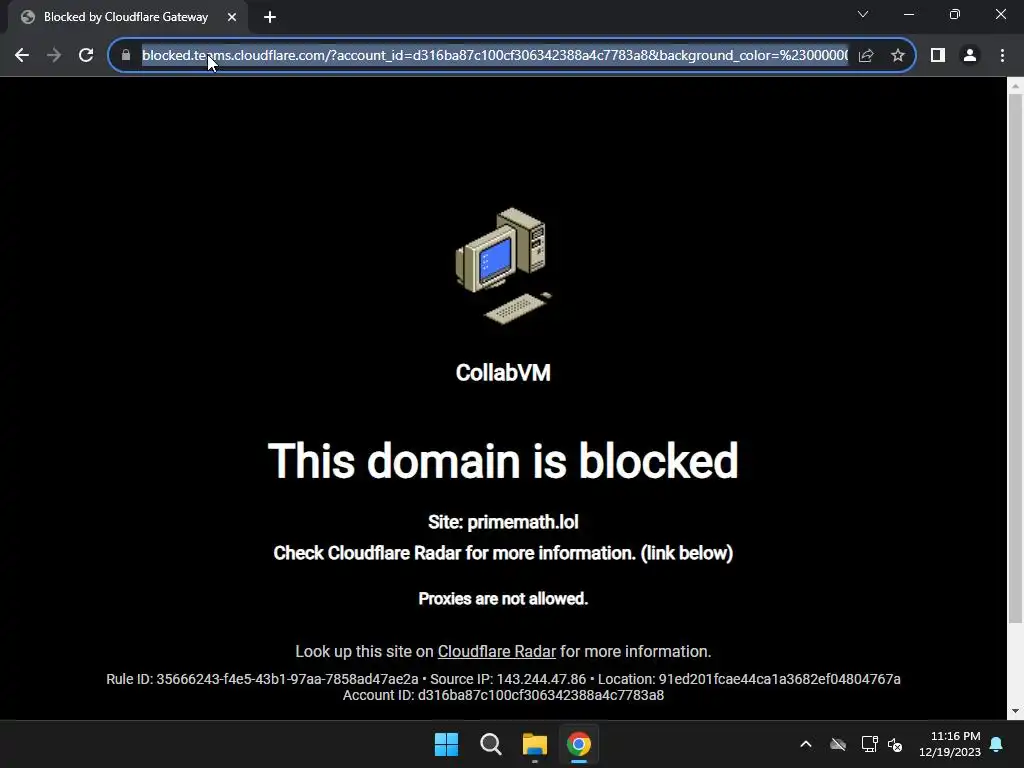Share this page via the share icon
The height and width of the screenshot is (768, 1024).
tap(866, 56)
